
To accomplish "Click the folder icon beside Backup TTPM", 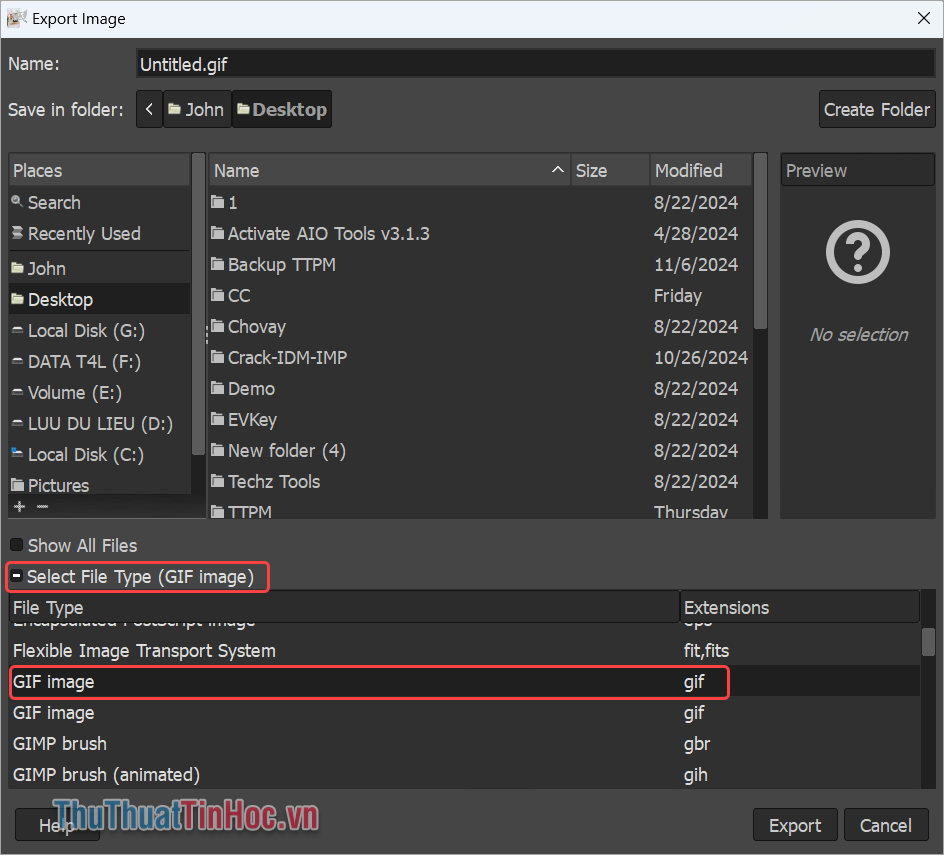I will tap(217, 264).
